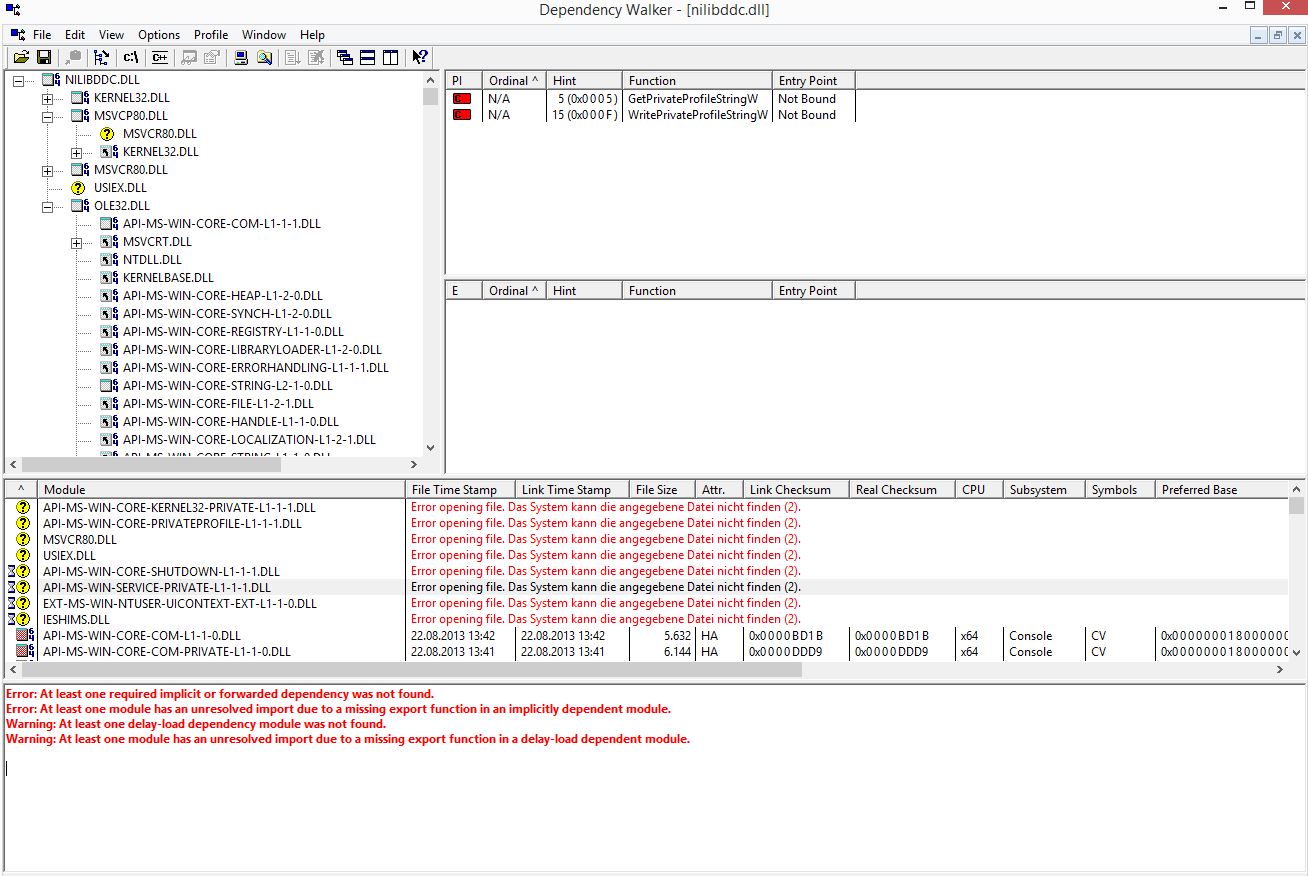Viewport: 1308px width, 876px height.
Task: Toggle Auto Expand tree button
Action: coord(101,58)
